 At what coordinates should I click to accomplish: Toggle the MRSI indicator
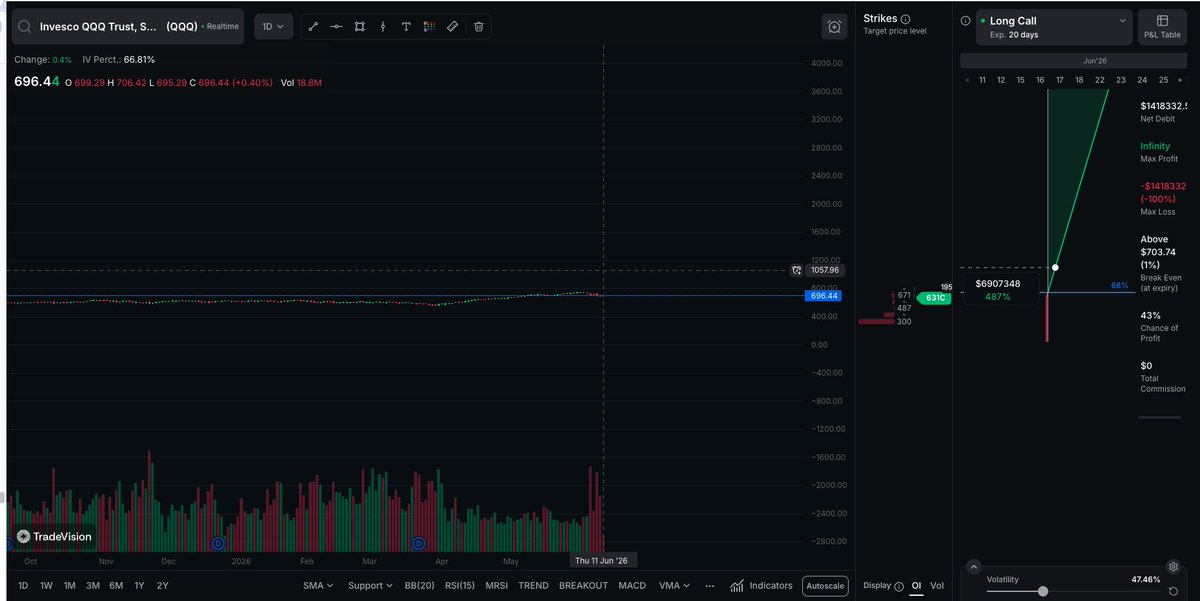(x=497, y=586)
